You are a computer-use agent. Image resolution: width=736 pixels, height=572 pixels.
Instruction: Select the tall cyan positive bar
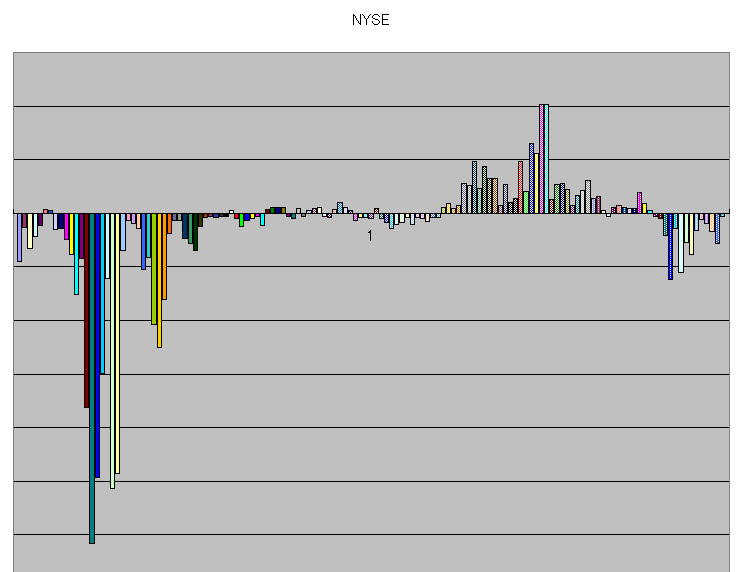pyautogui.click(x=546, y=159)
